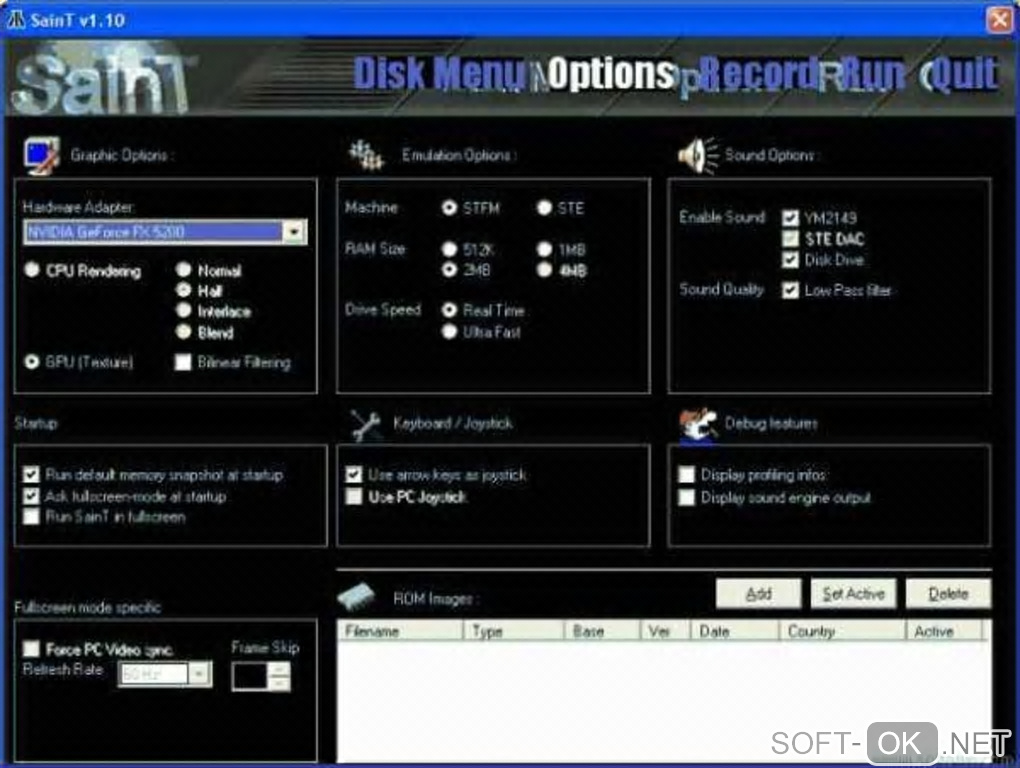This screenshot has width=1020, height=768.
Task: Enable Display profiling infos checkbox
Action: (686, 475)
